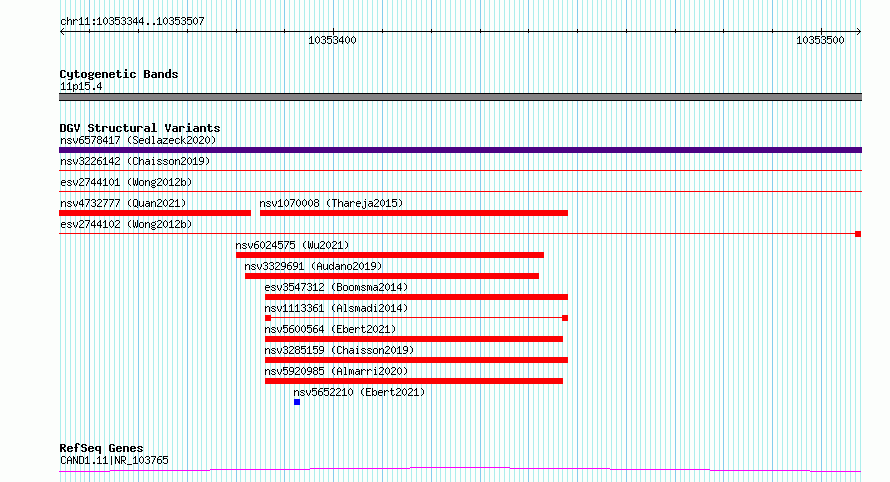Click the red end block of esv2744102
The width and height of the screenshot is (890, 482).
(x=858, y=234)
